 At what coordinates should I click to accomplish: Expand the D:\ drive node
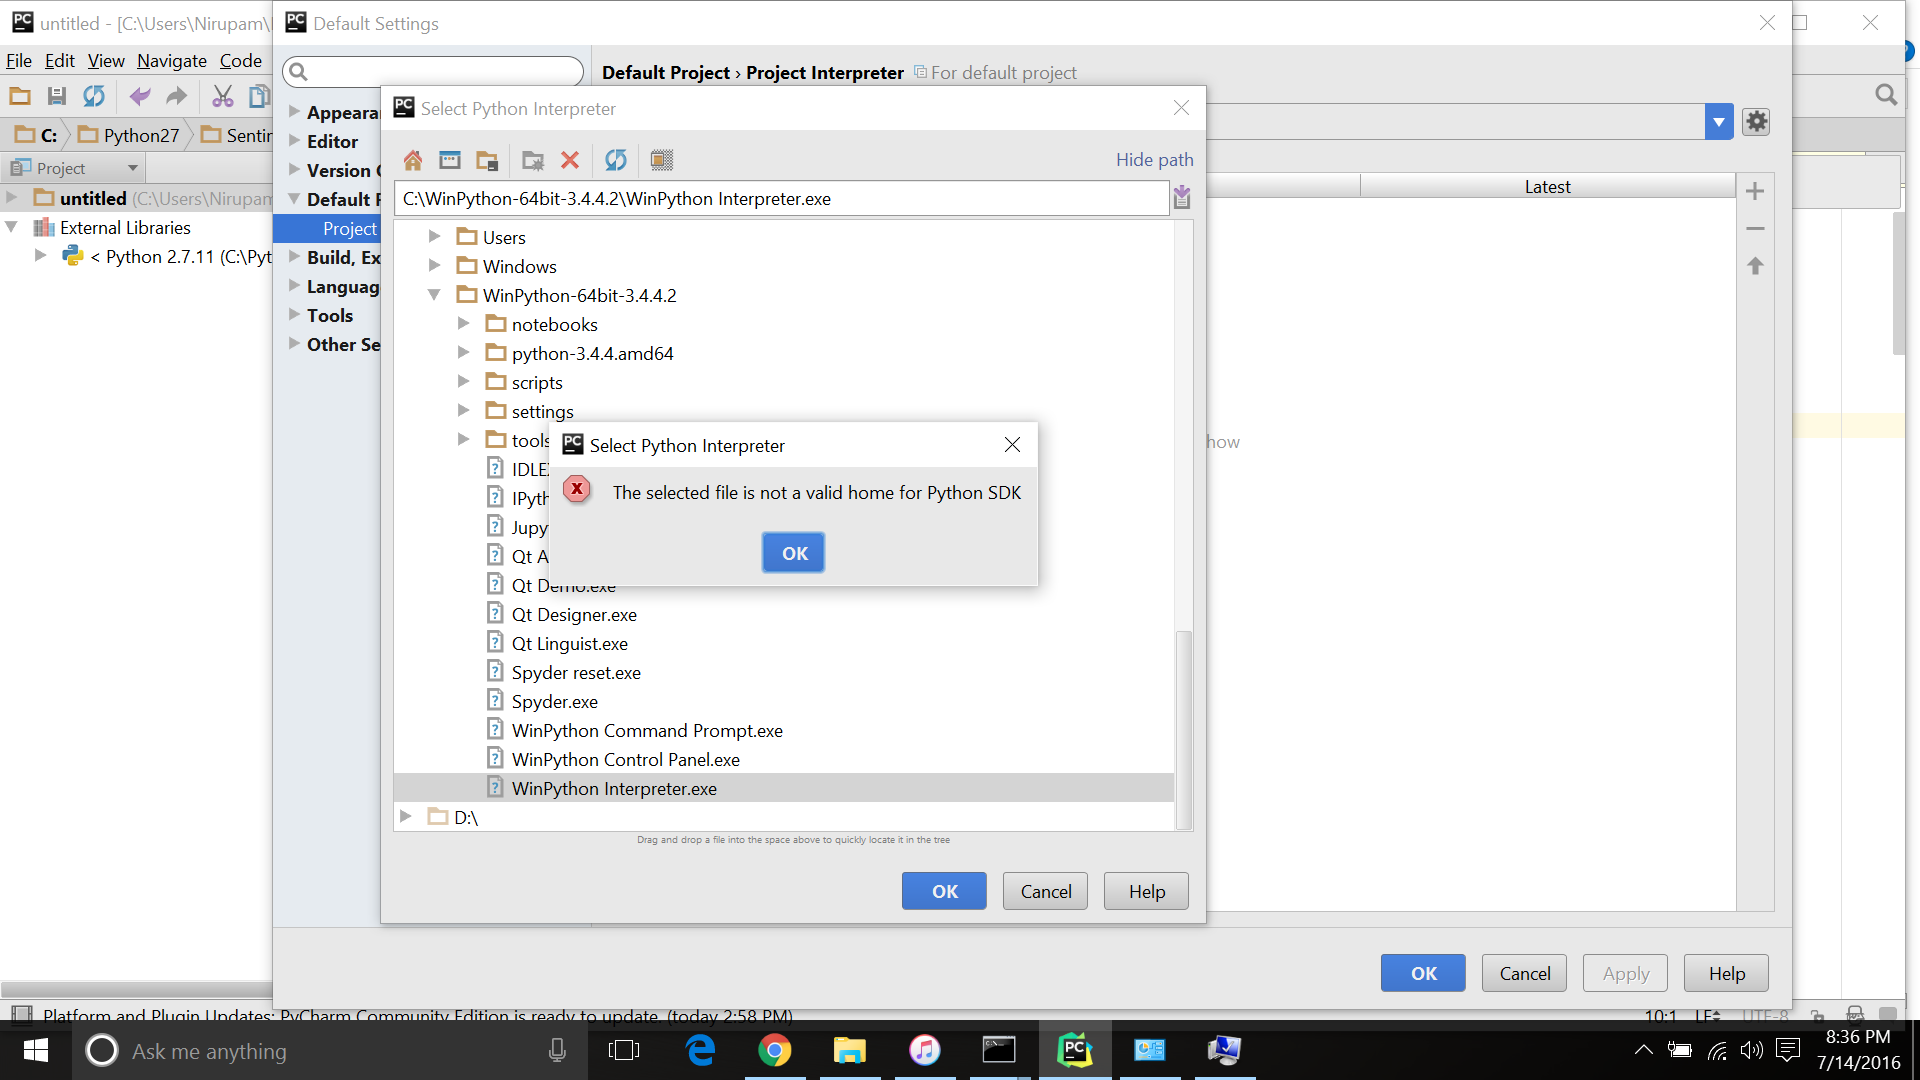405,817
